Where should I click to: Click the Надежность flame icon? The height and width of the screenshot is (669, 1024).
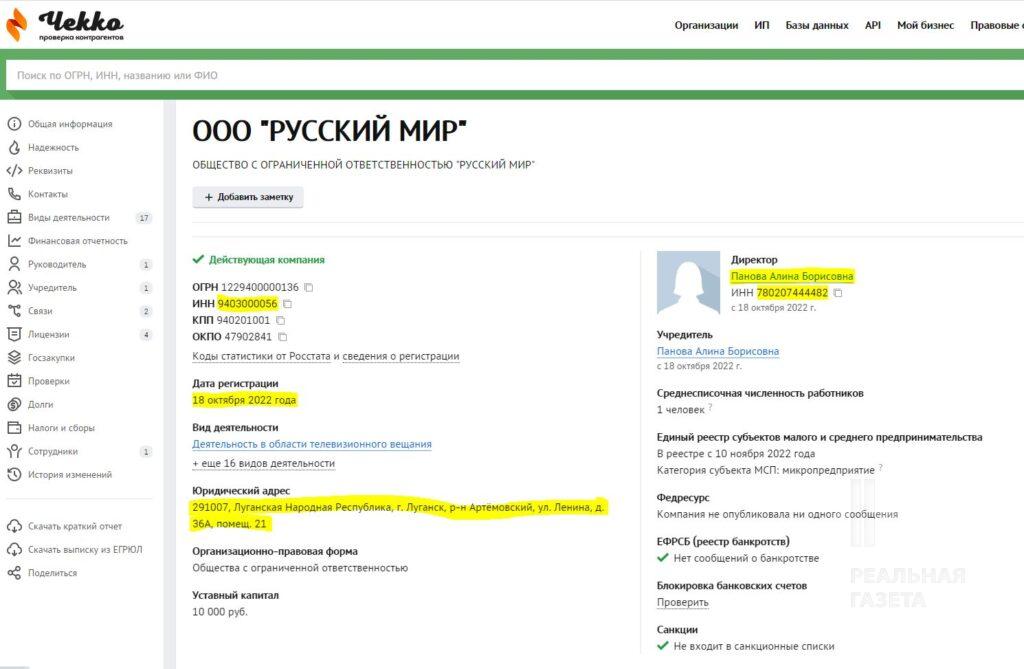coord(14,147)
